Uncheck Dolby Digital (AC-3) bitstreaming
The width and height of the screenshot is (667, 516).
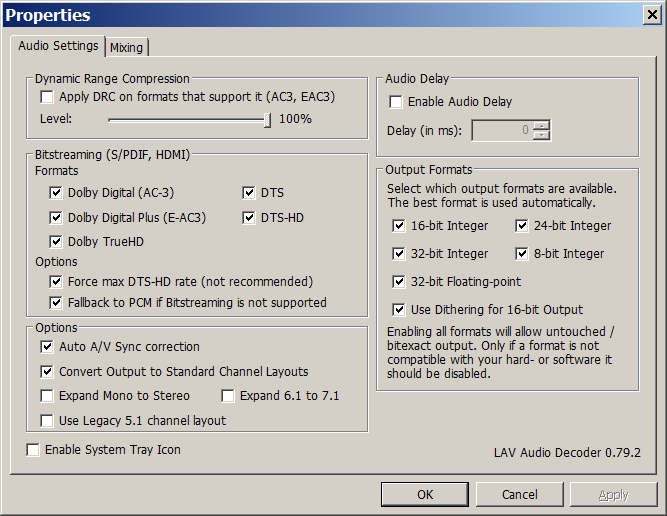coord(56,193)
